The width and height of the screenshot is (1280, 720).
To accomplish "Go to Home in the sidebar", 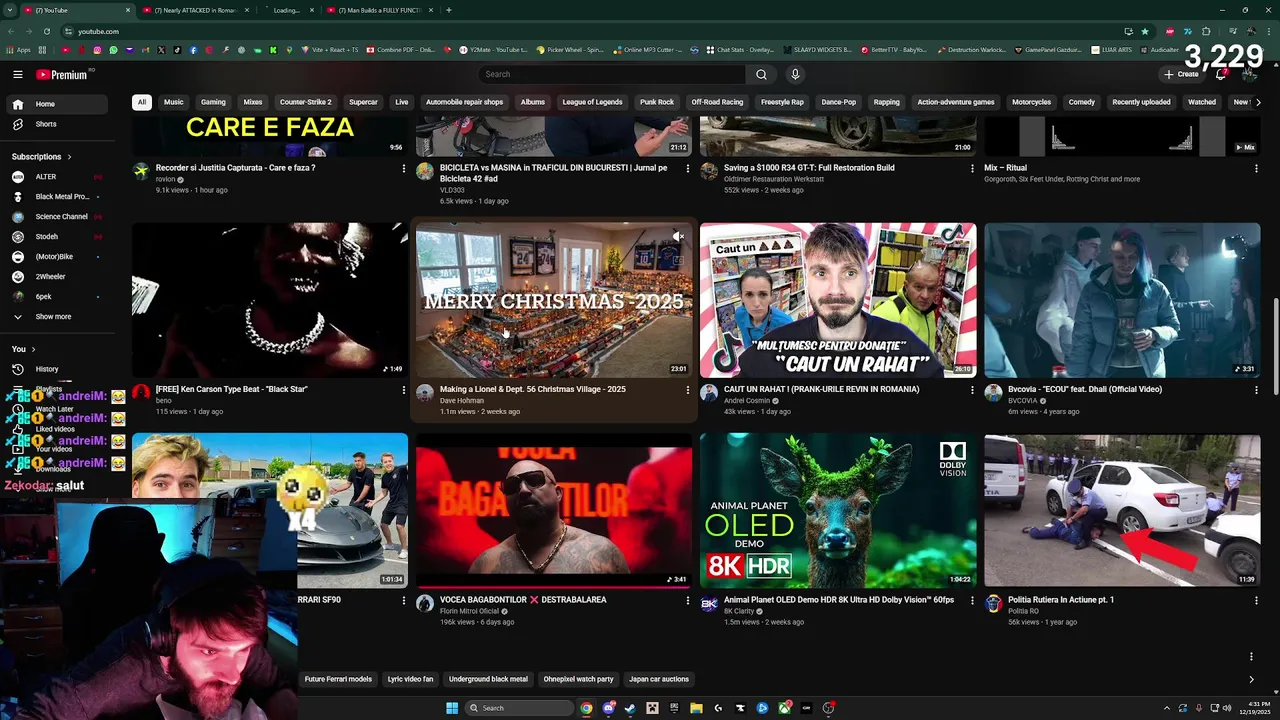I will tap(57, 104).
